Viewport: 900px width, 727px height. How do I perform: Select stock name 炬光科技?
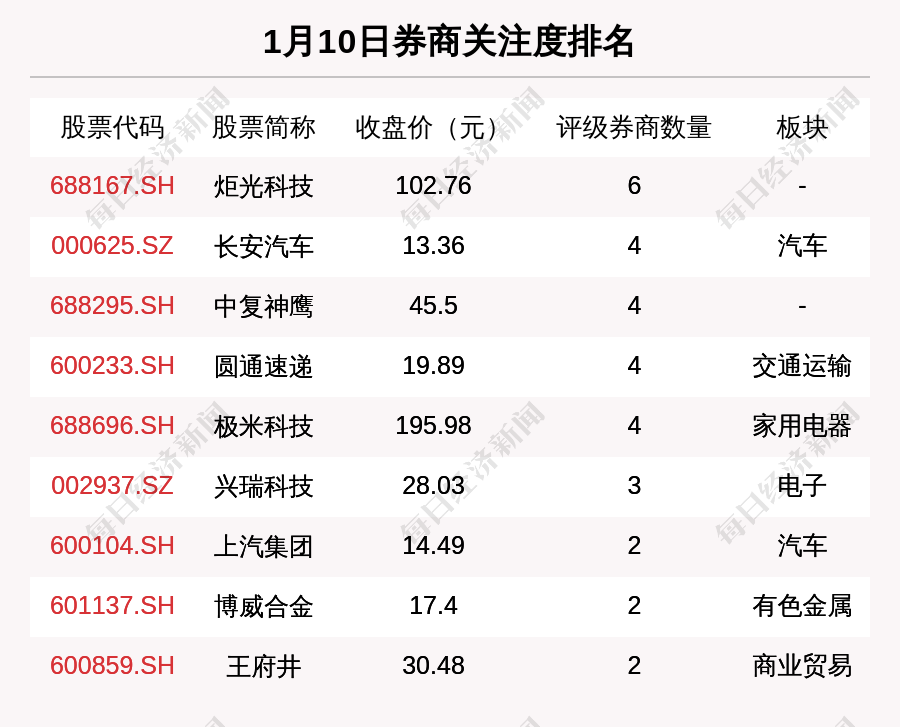point(263,186)
